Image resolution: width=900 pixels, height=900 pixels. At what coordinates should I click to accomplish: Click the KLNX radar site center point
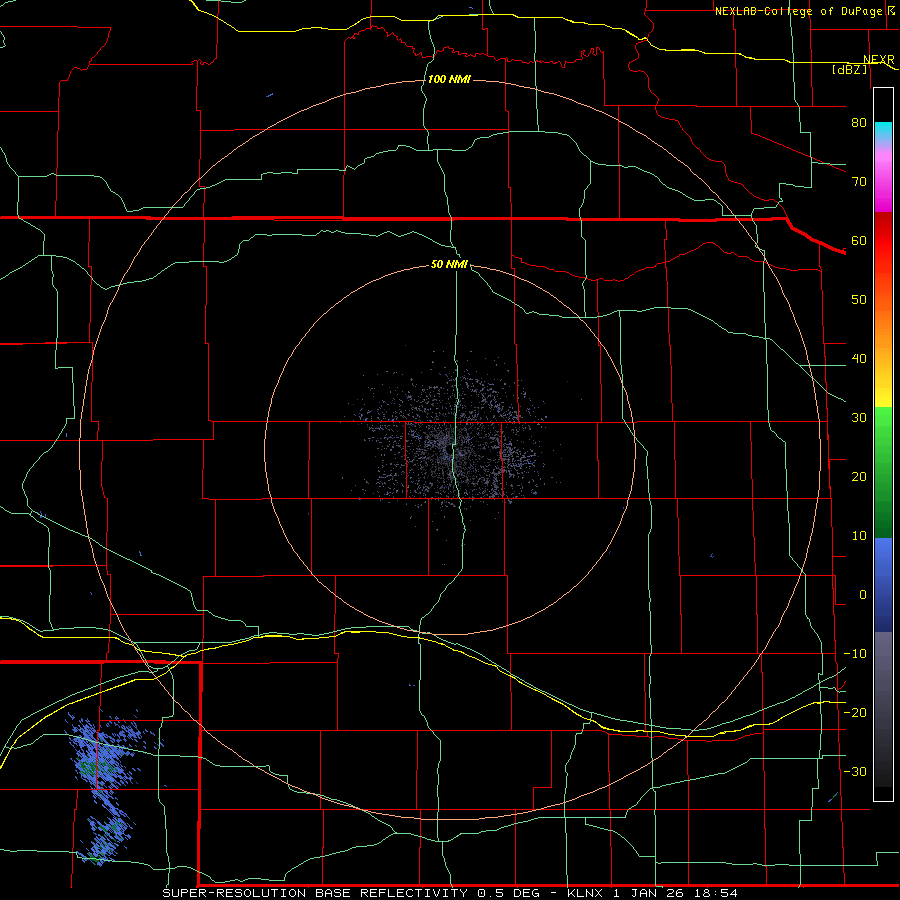tap(449, 451)
